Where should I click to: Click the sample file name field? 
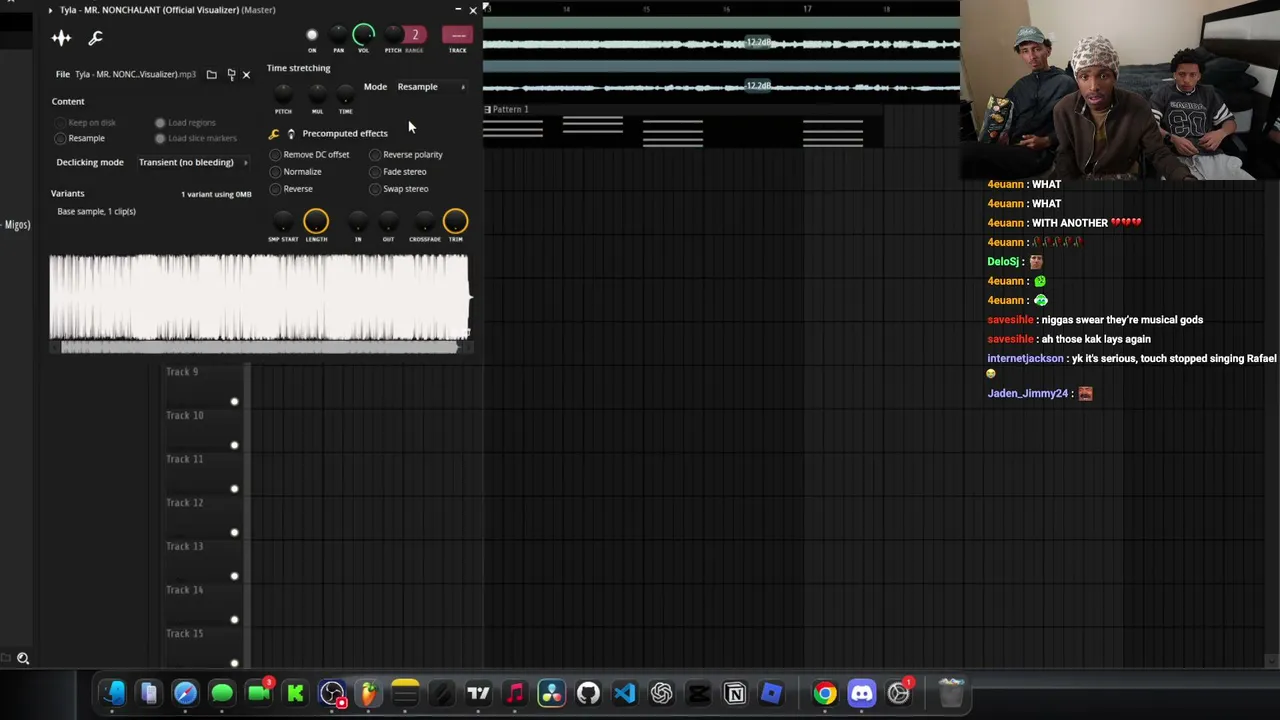point(135,74)
